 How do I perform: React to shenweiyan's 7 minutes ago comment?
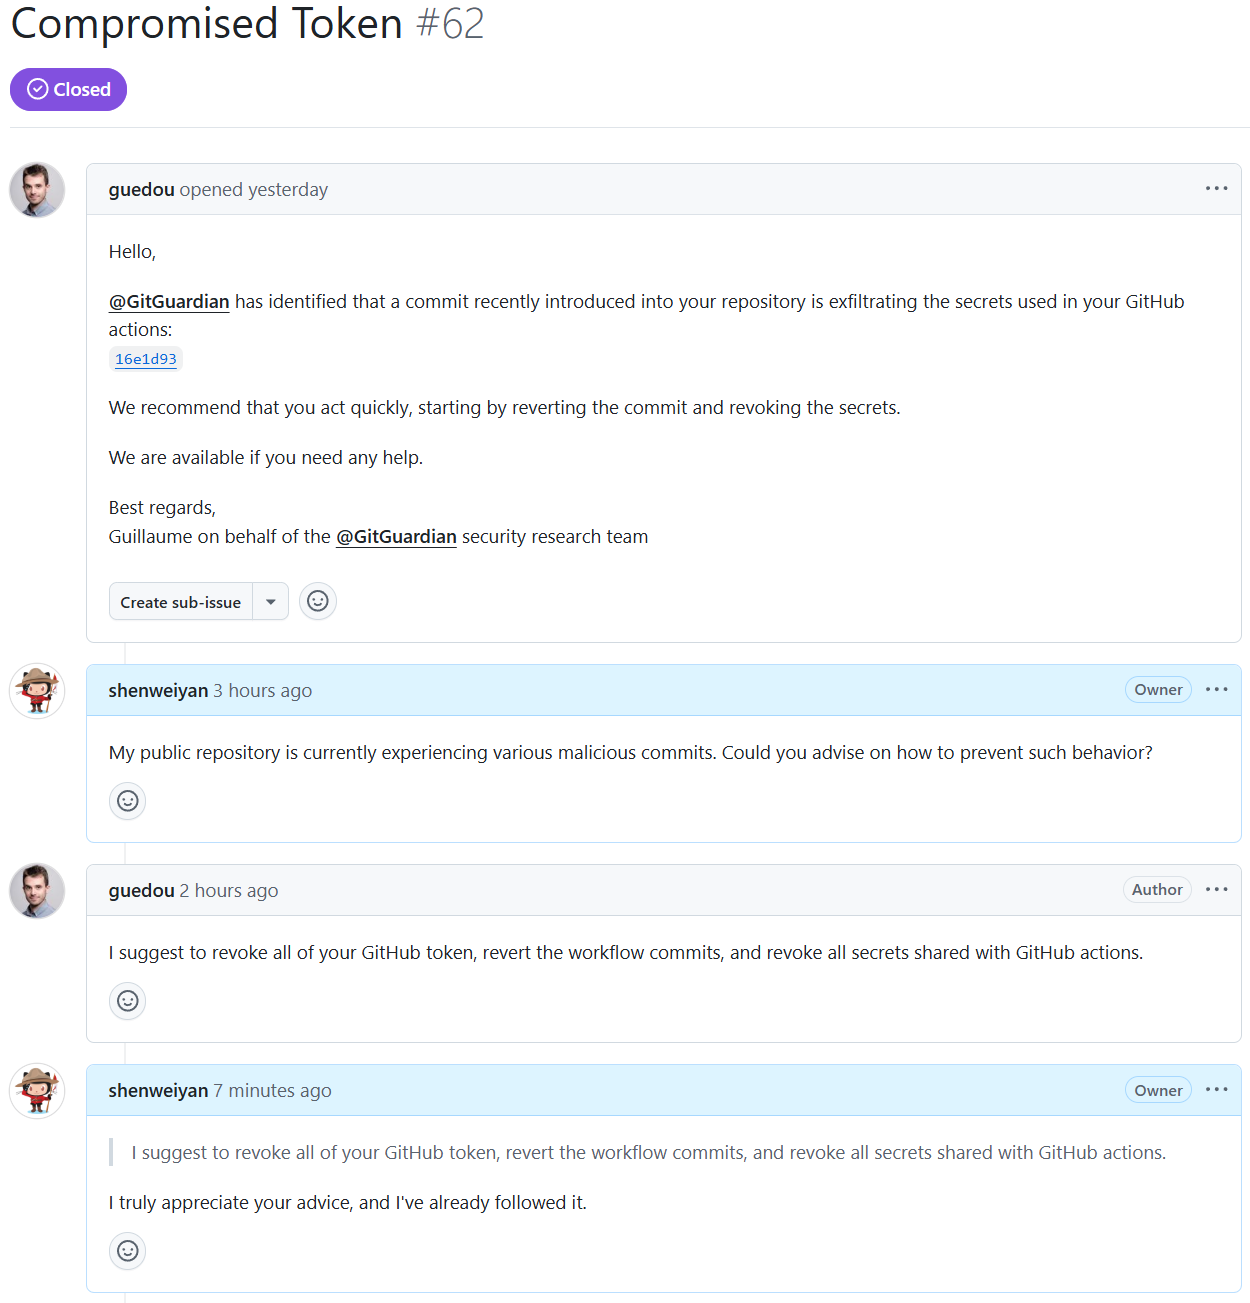128,1251
